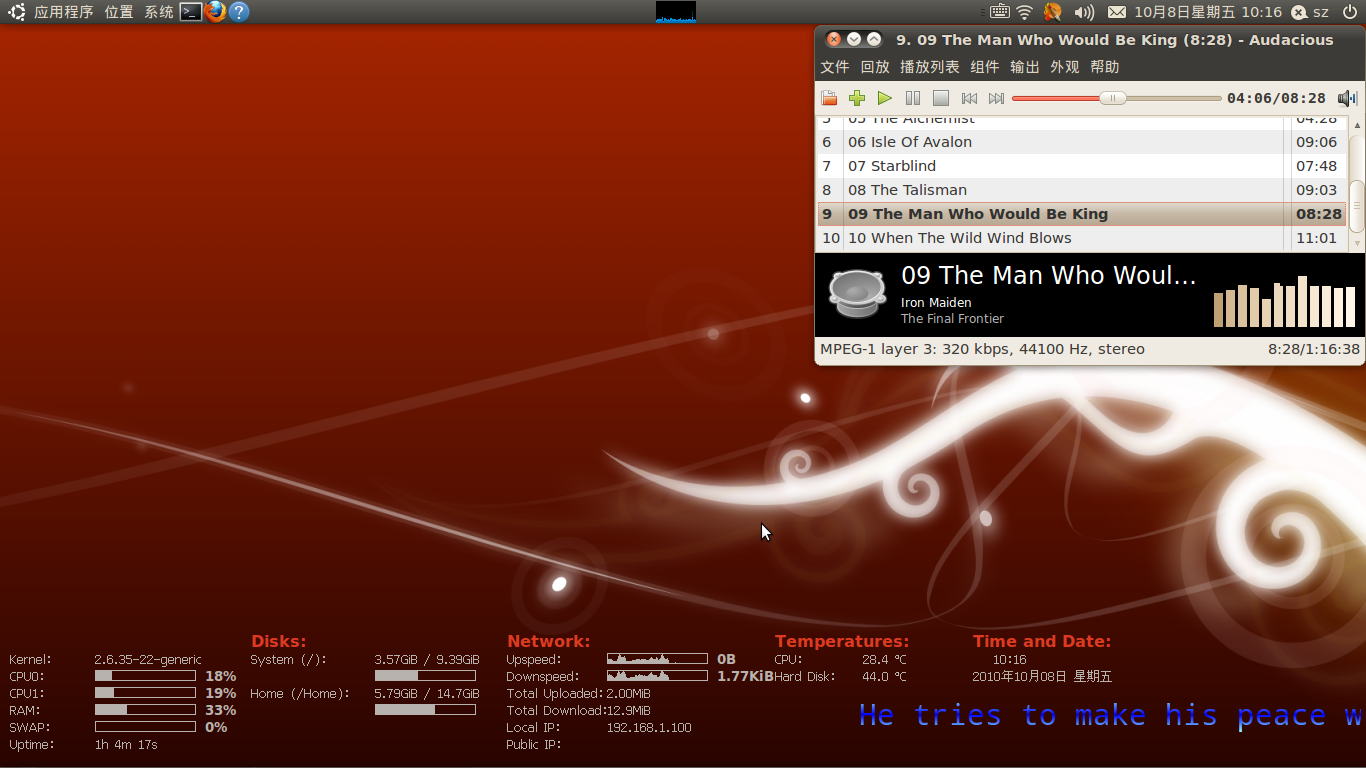The width and height of the screenshot is (1366, 768).
Task: Click the 10月8日星期五 10:16 panel clock
Action: click(1208, 12)
